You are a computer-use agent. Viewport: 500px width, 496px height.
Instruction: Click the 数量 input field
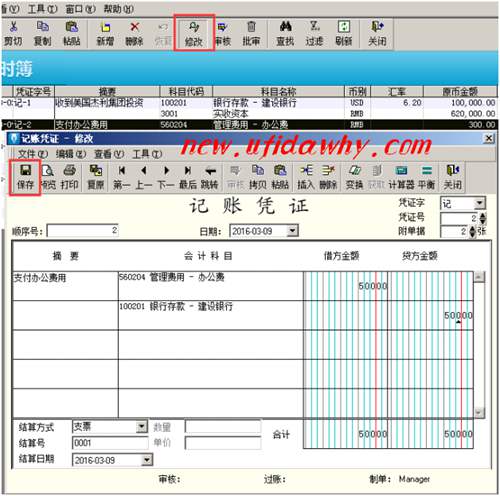coord(223,427)
